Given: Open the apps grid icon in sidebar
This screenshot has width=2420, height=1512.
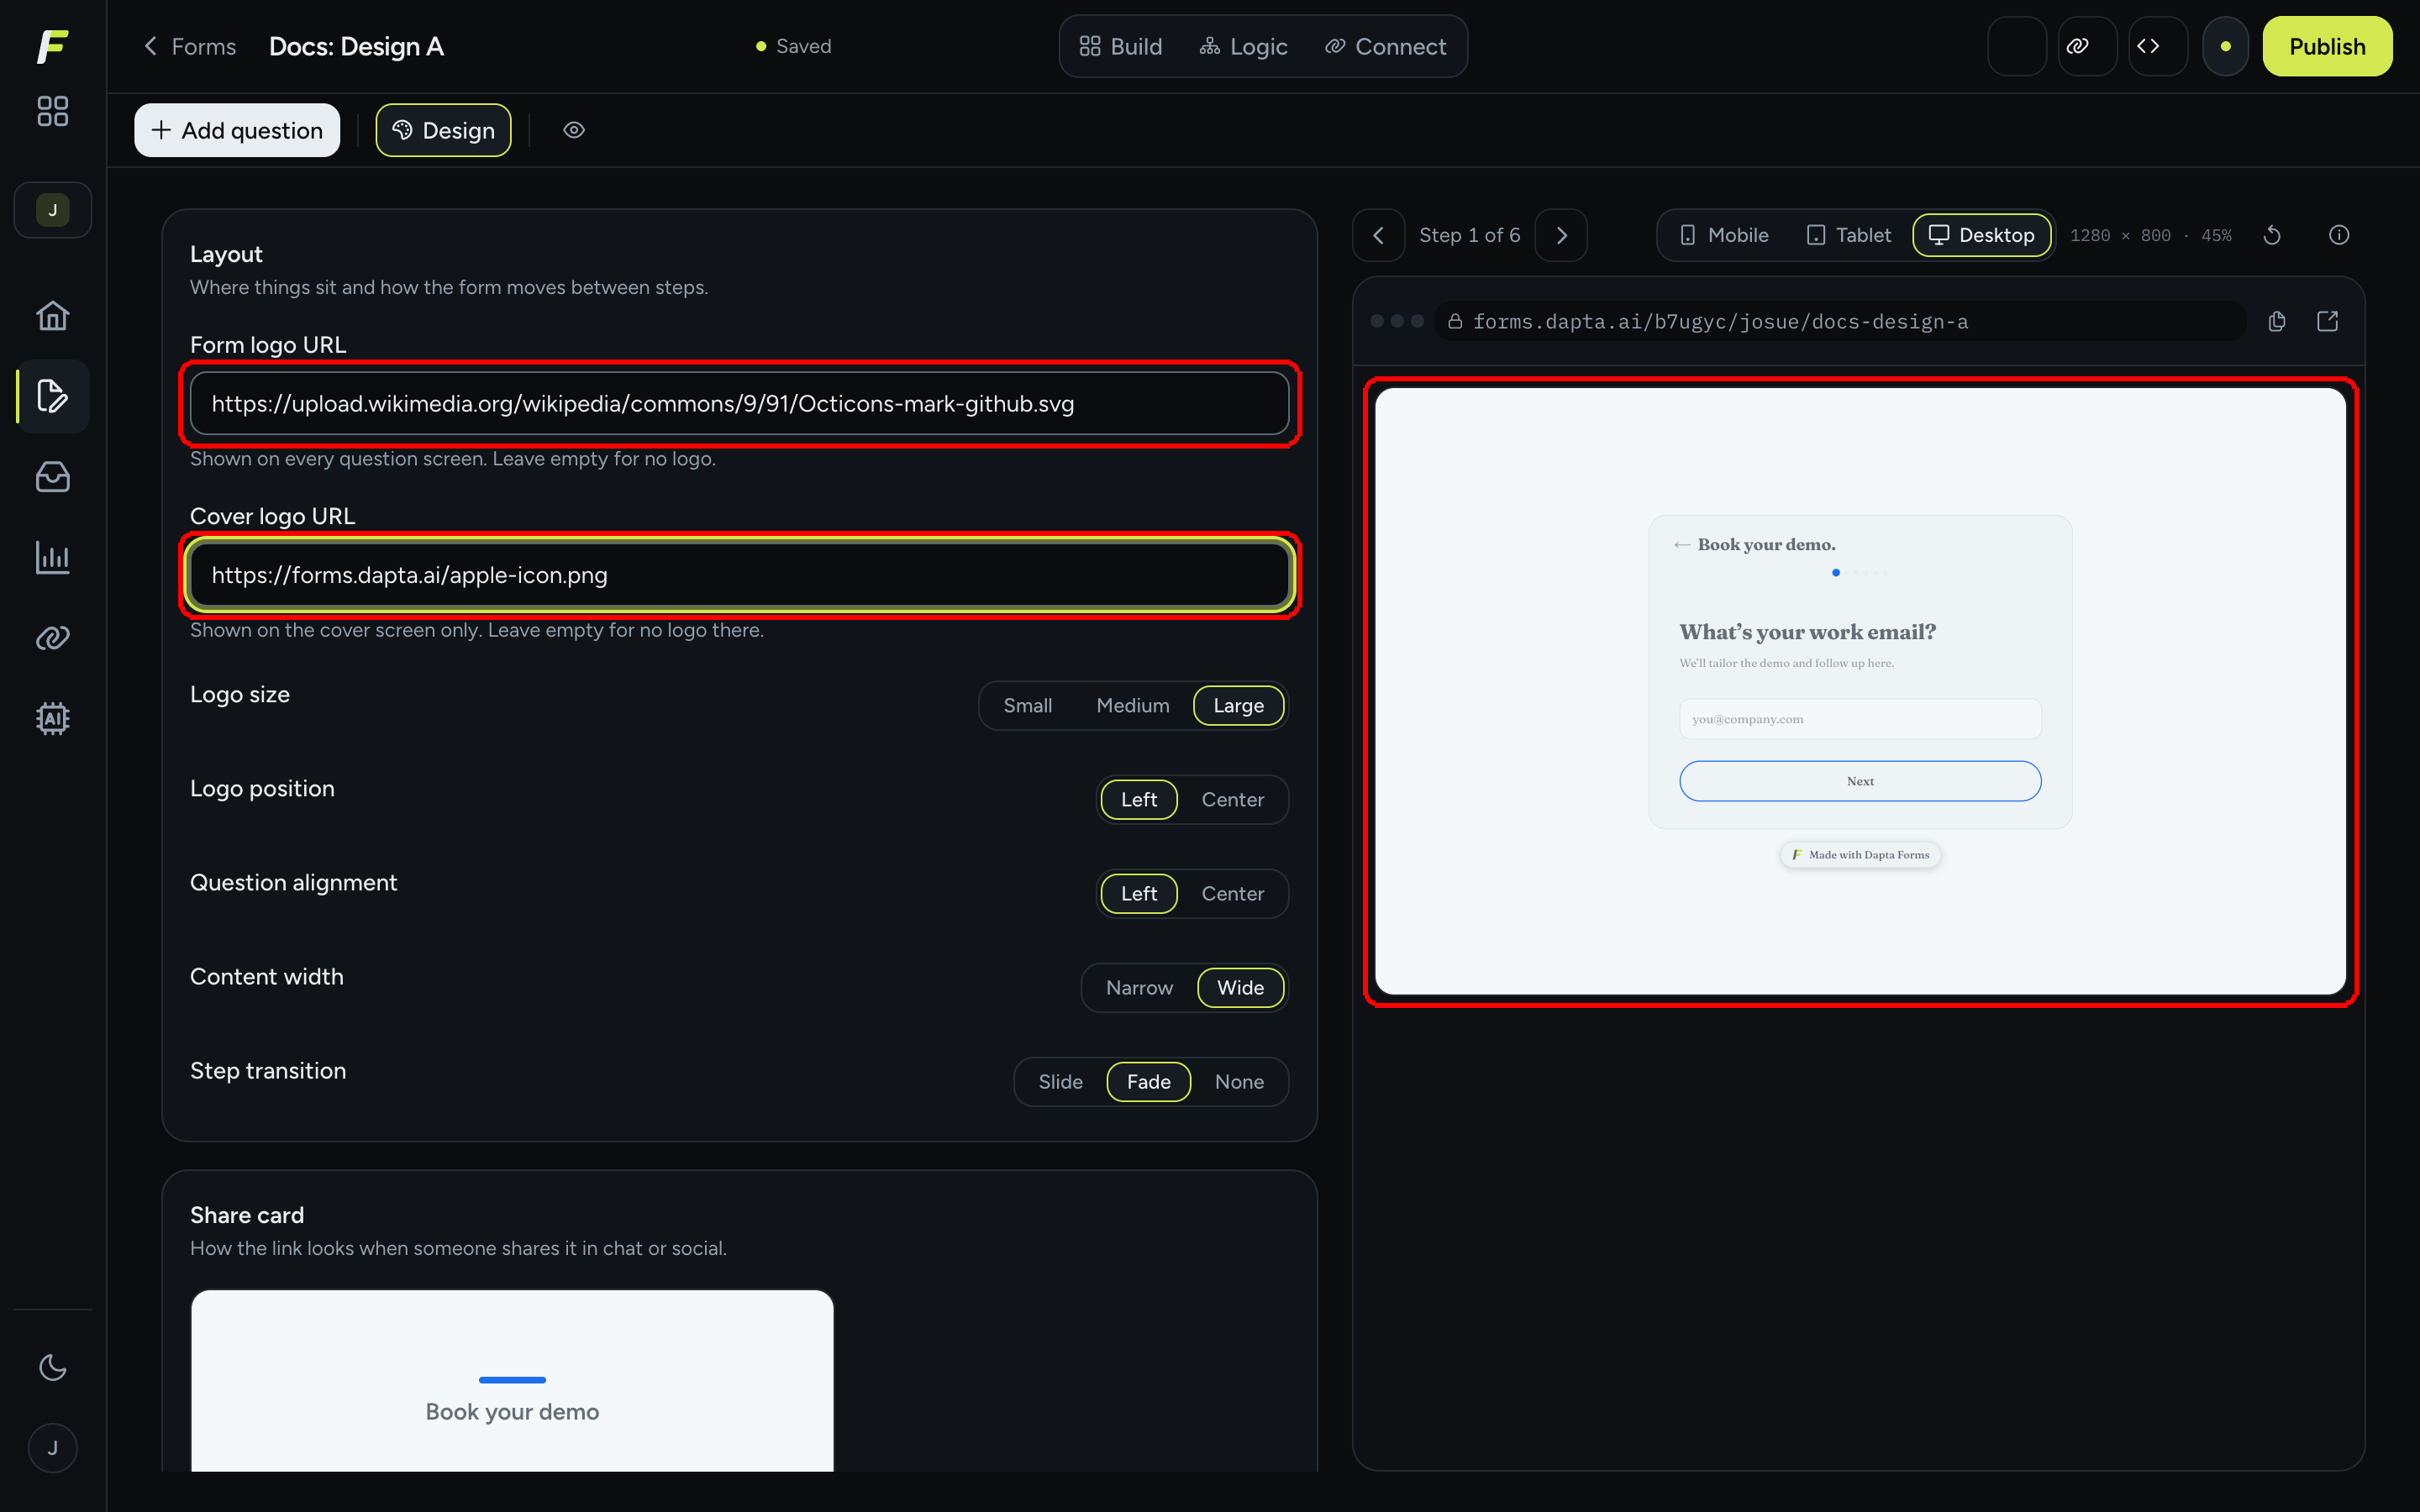Looking at the screenshot, I should coord(53,111).
